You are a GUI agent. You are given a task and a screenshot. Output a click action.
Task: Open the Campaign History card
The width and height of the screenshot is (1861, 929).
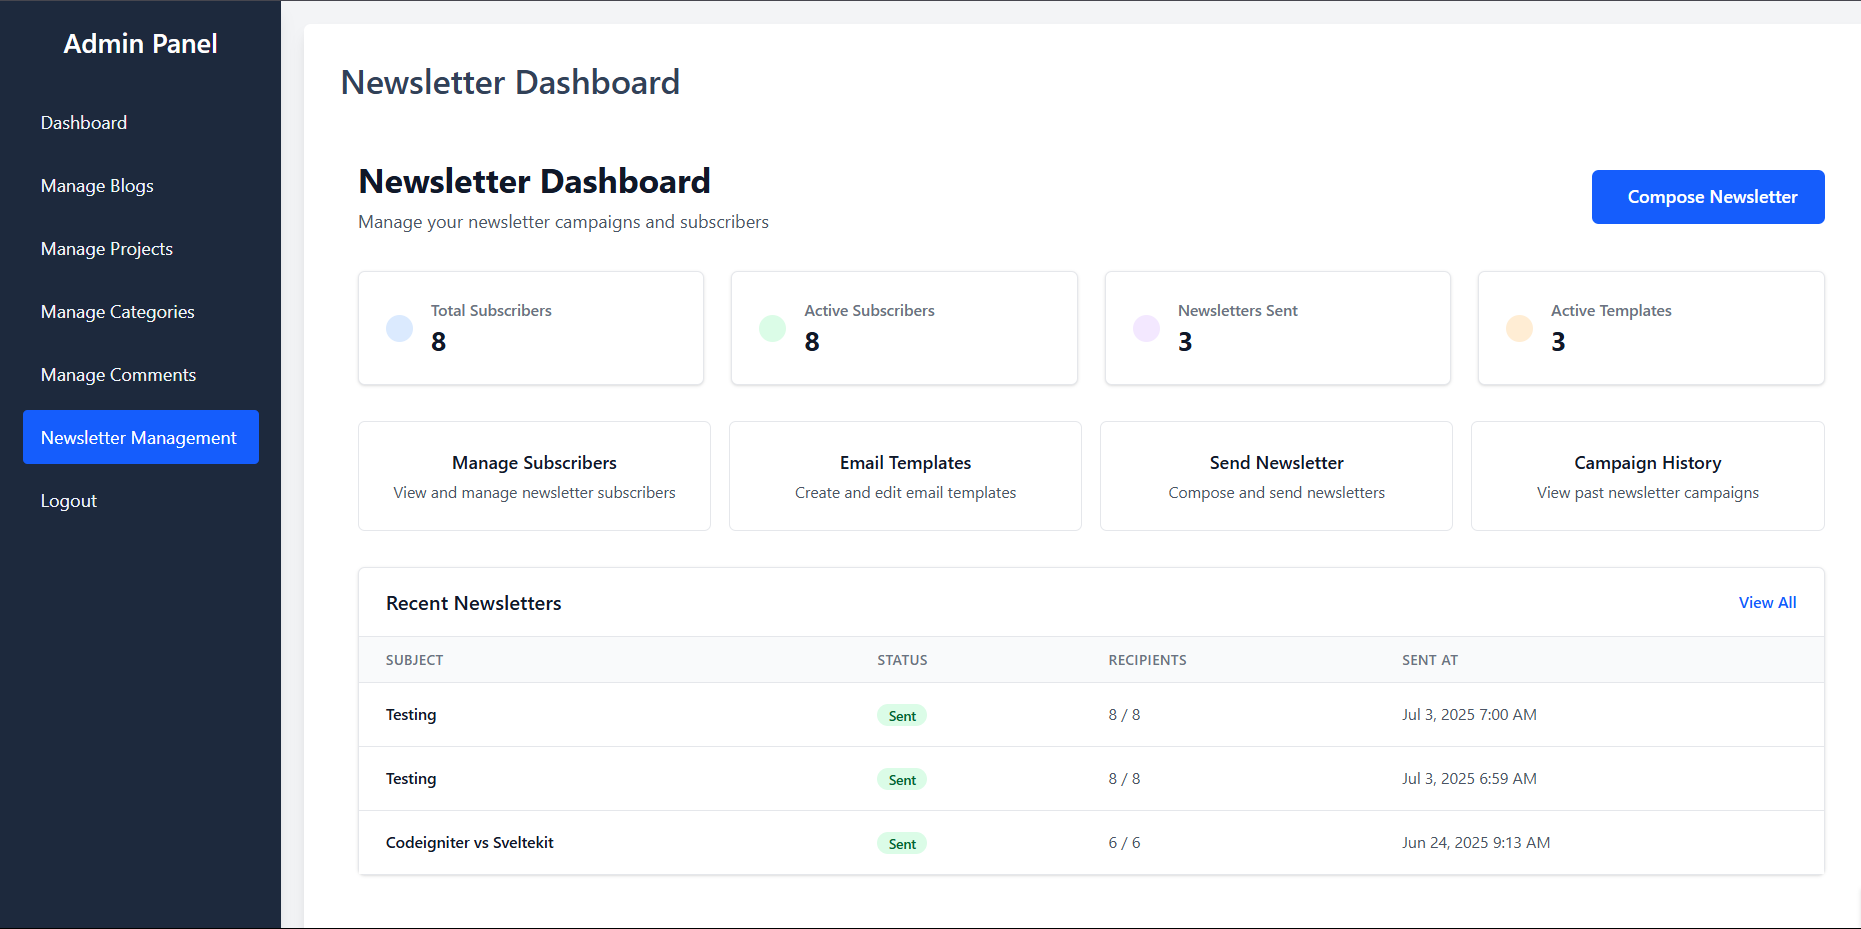(x=1647, y=476)
